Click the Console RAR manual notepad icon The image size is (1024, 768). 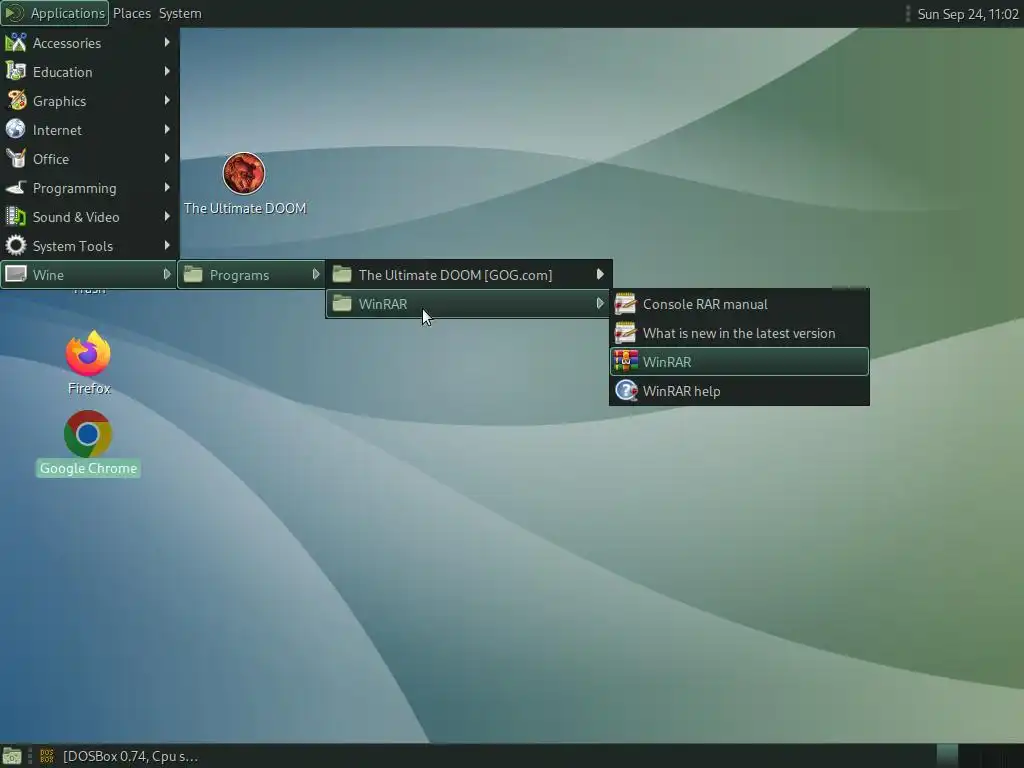click(x=626, y=304)
